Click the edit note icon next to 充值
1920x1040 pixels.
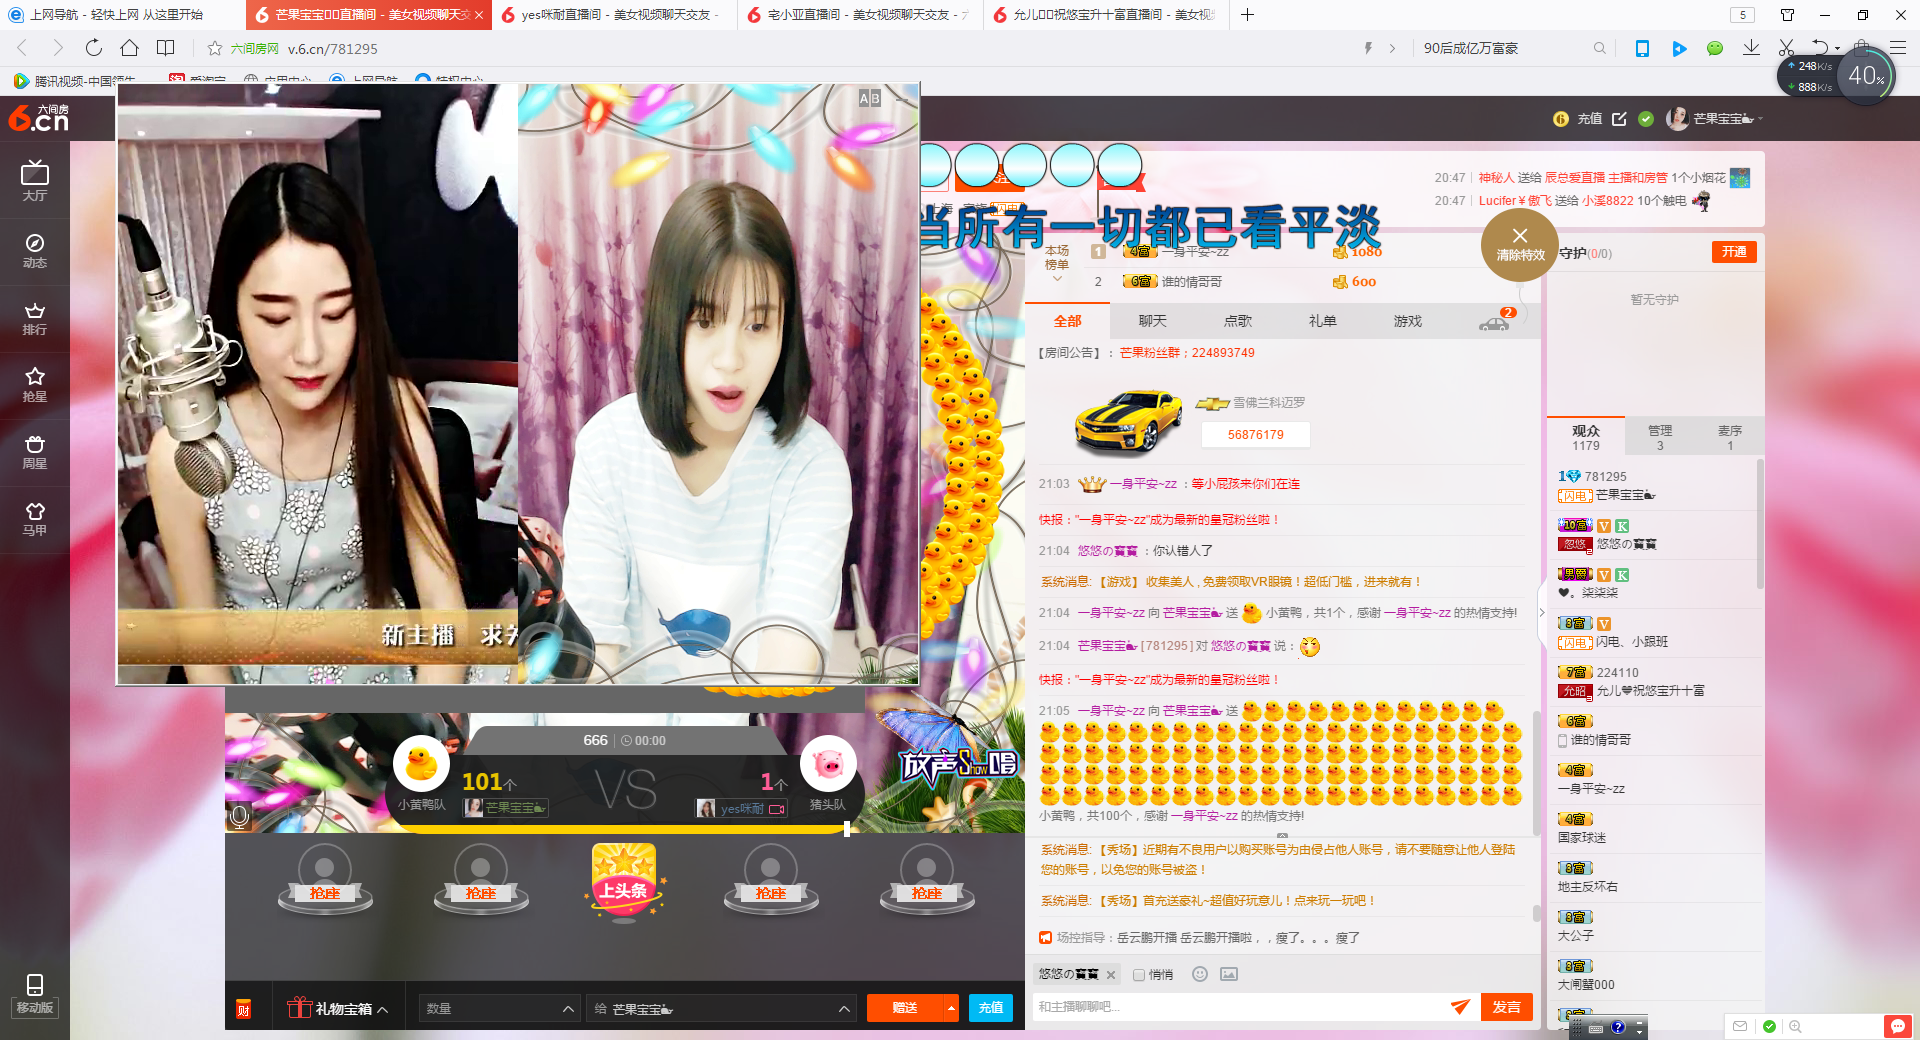pos(1619,118)
